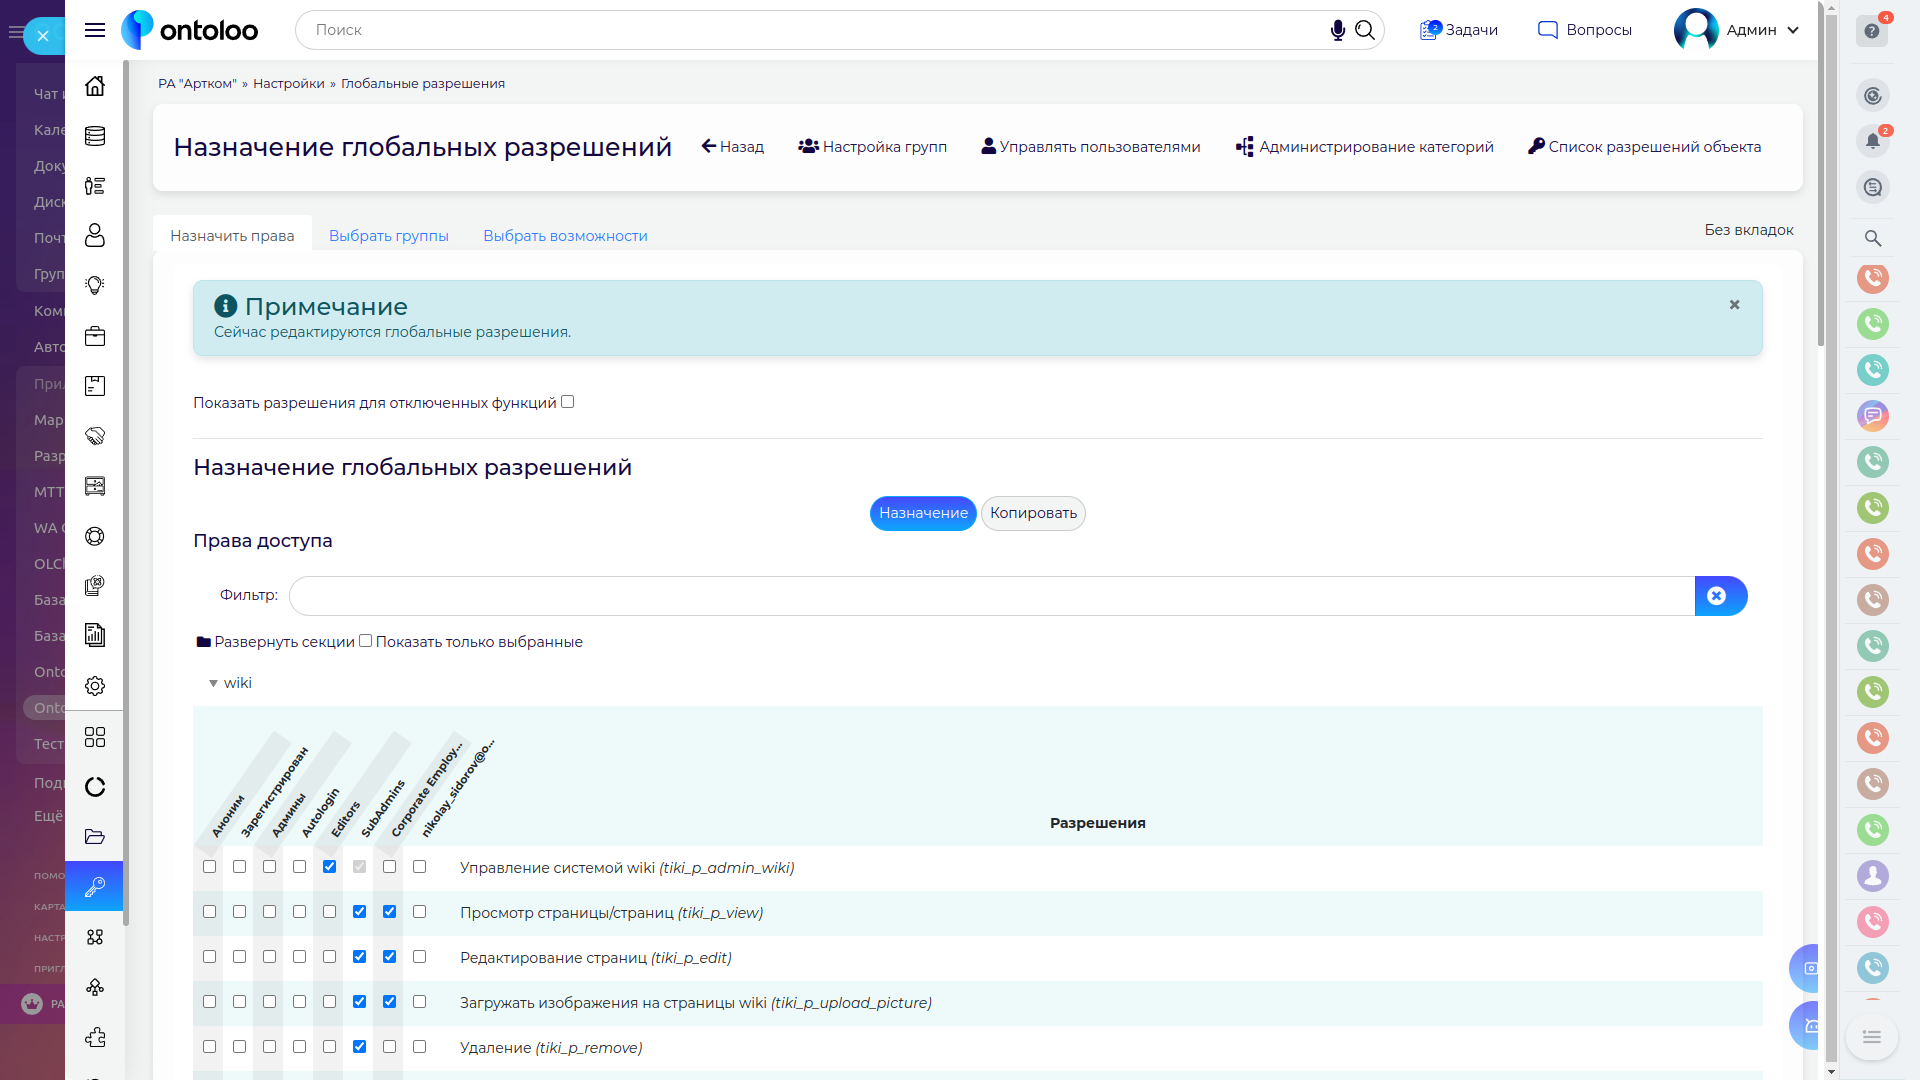
Task: Open the notifications bell icon
Action: tap(1872, 141)
